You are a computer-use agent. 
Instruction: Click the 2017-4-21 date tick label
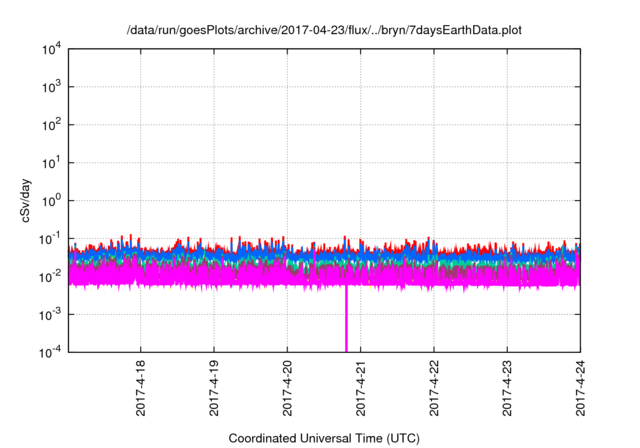coord(360,388)
